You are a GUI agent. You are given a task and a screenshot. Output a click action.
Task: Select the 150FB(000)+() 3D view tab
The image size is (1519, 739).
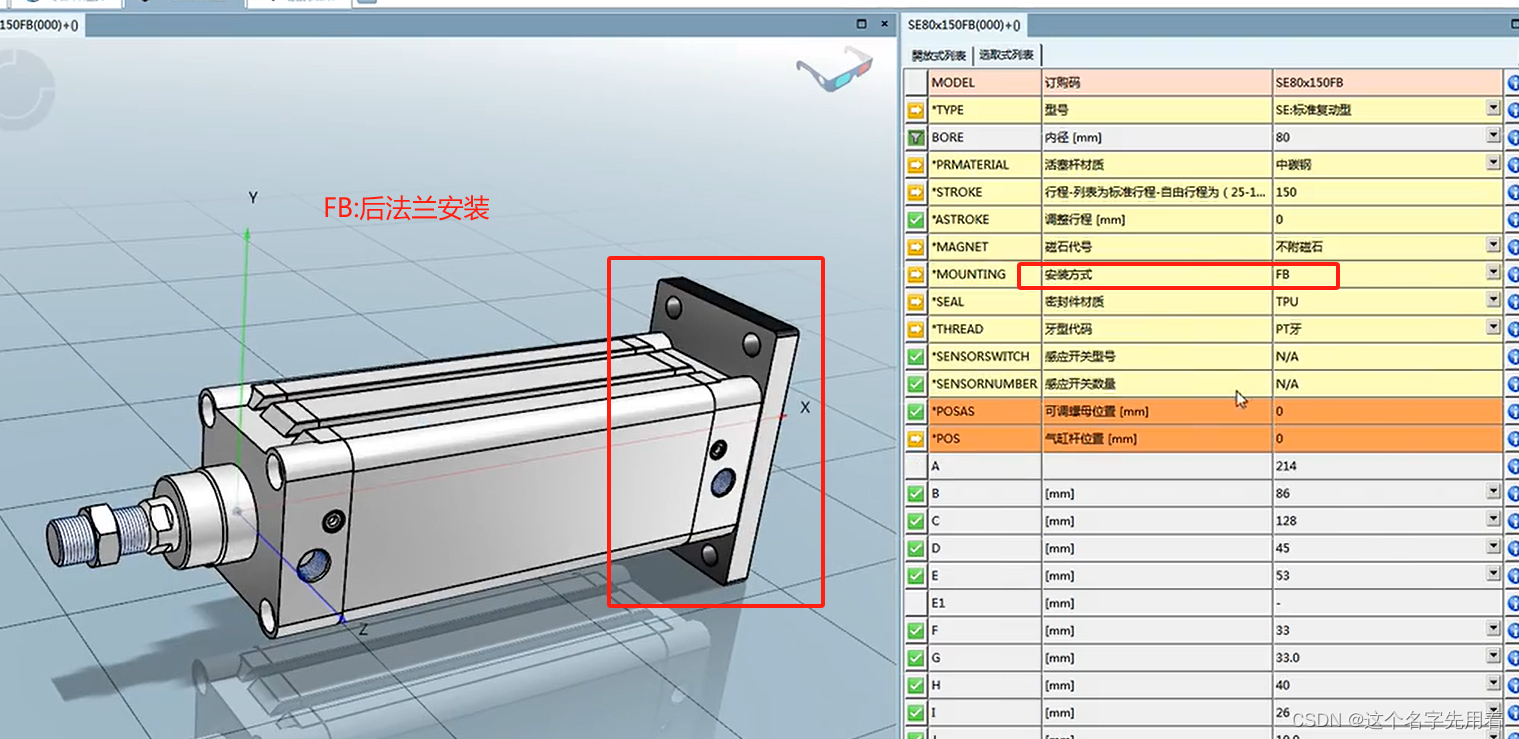pos(40,24)
